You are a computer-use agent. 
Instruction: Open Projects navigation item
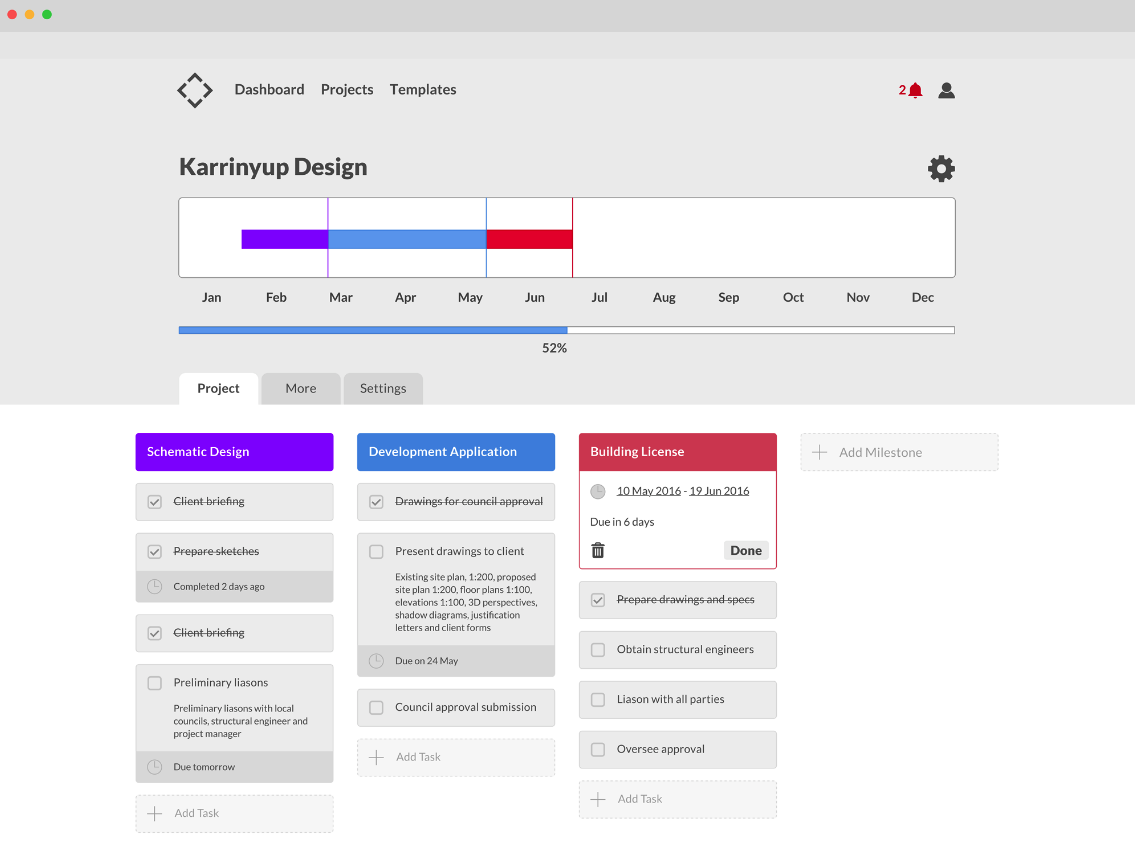pos(347,90)
